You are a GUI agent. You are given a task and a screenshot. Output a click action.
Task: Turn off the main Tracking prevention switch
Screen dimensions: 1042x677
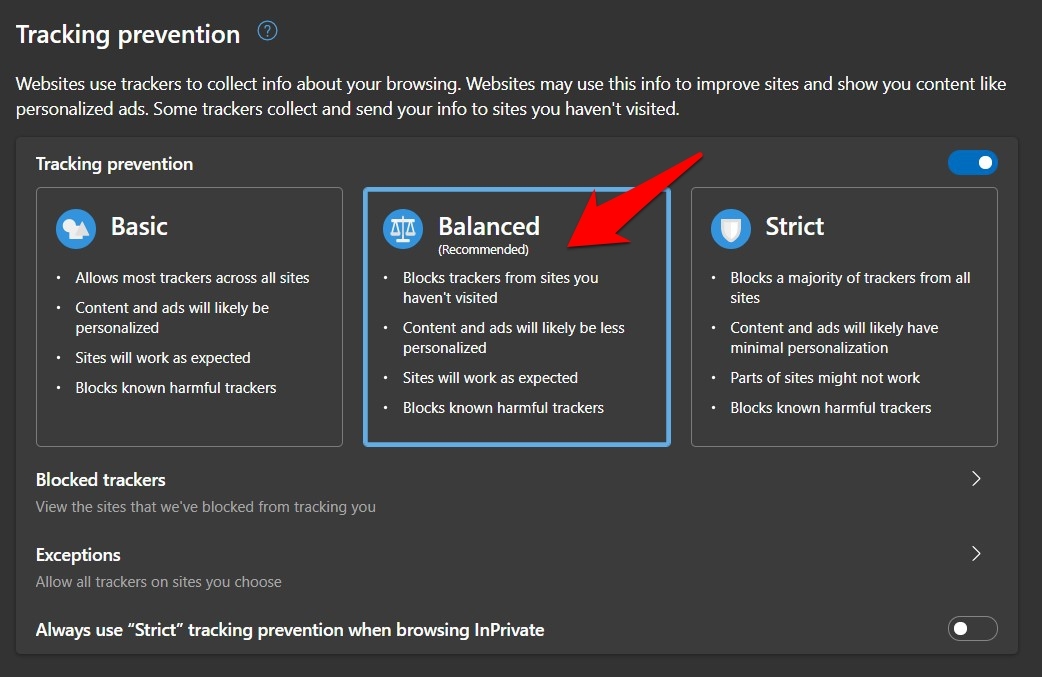(972, 163)
